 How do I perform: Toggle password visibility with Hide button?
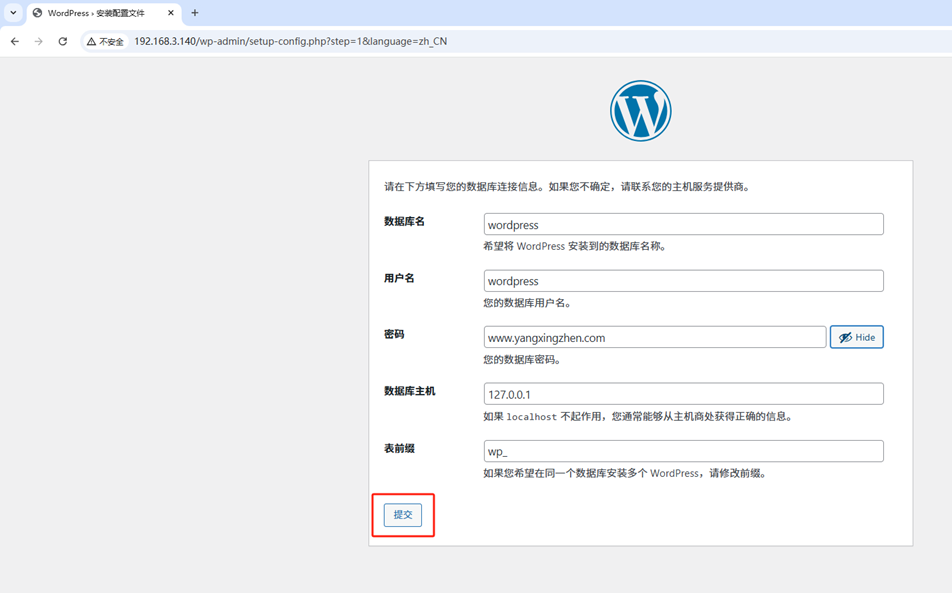pyautogui.click(x=857, y=337)
